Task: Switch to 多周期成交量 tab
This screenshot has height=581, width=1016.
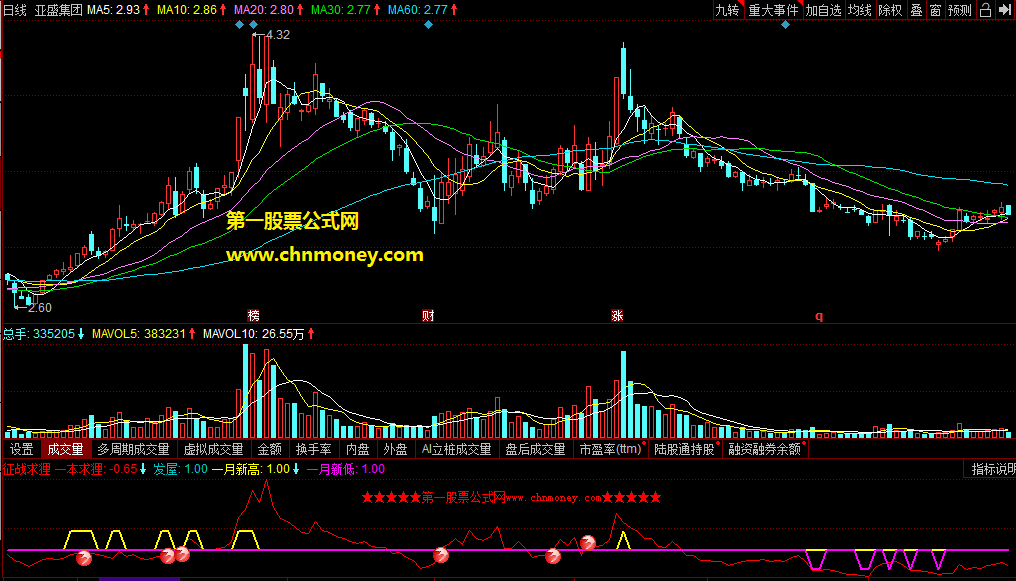Action: click(x=133, y=449)
